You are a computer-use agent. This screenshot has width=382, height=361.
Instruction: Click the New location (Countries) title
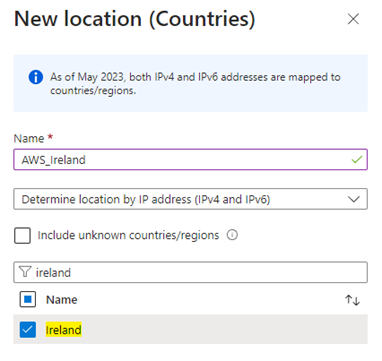135,19
